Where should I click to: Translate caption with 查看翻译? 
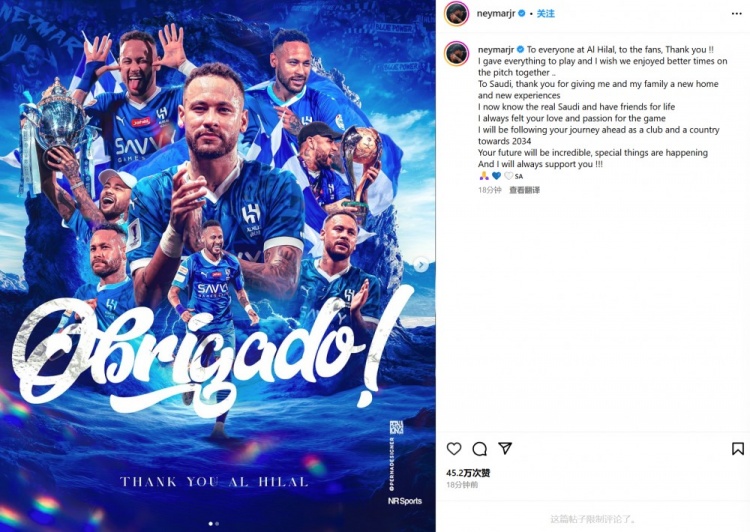524,190
